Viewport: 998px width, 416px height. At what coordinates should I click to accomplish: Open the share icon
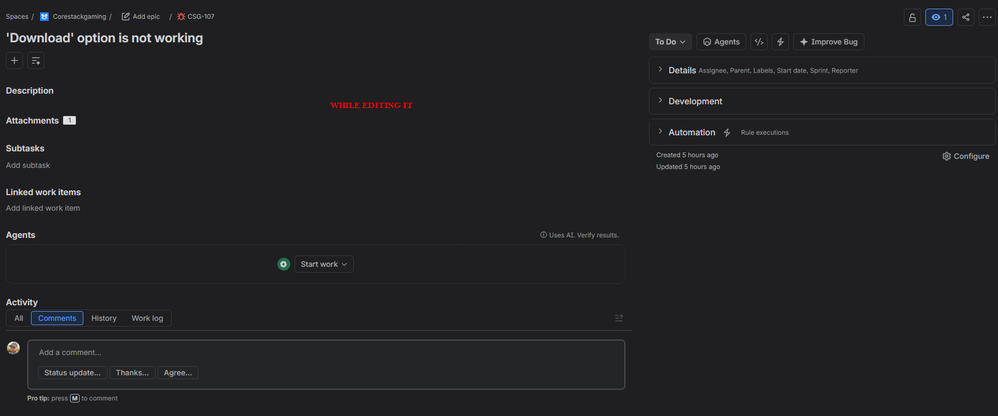966,17
